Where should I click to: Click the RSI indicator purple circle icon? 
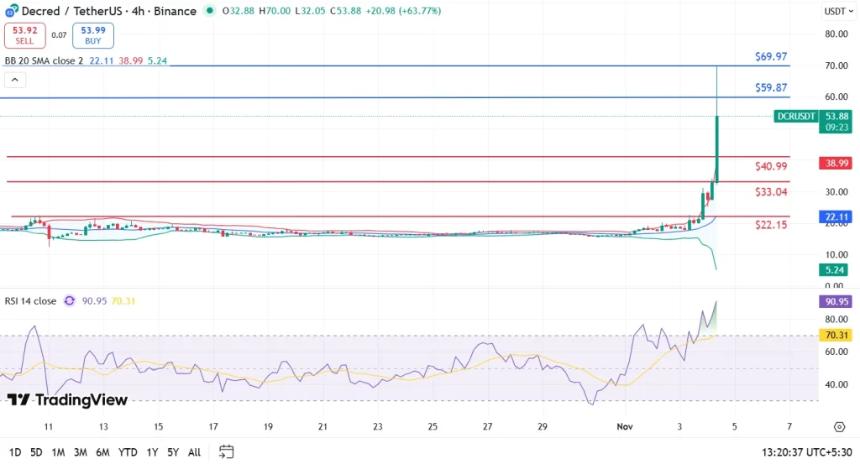70,300
